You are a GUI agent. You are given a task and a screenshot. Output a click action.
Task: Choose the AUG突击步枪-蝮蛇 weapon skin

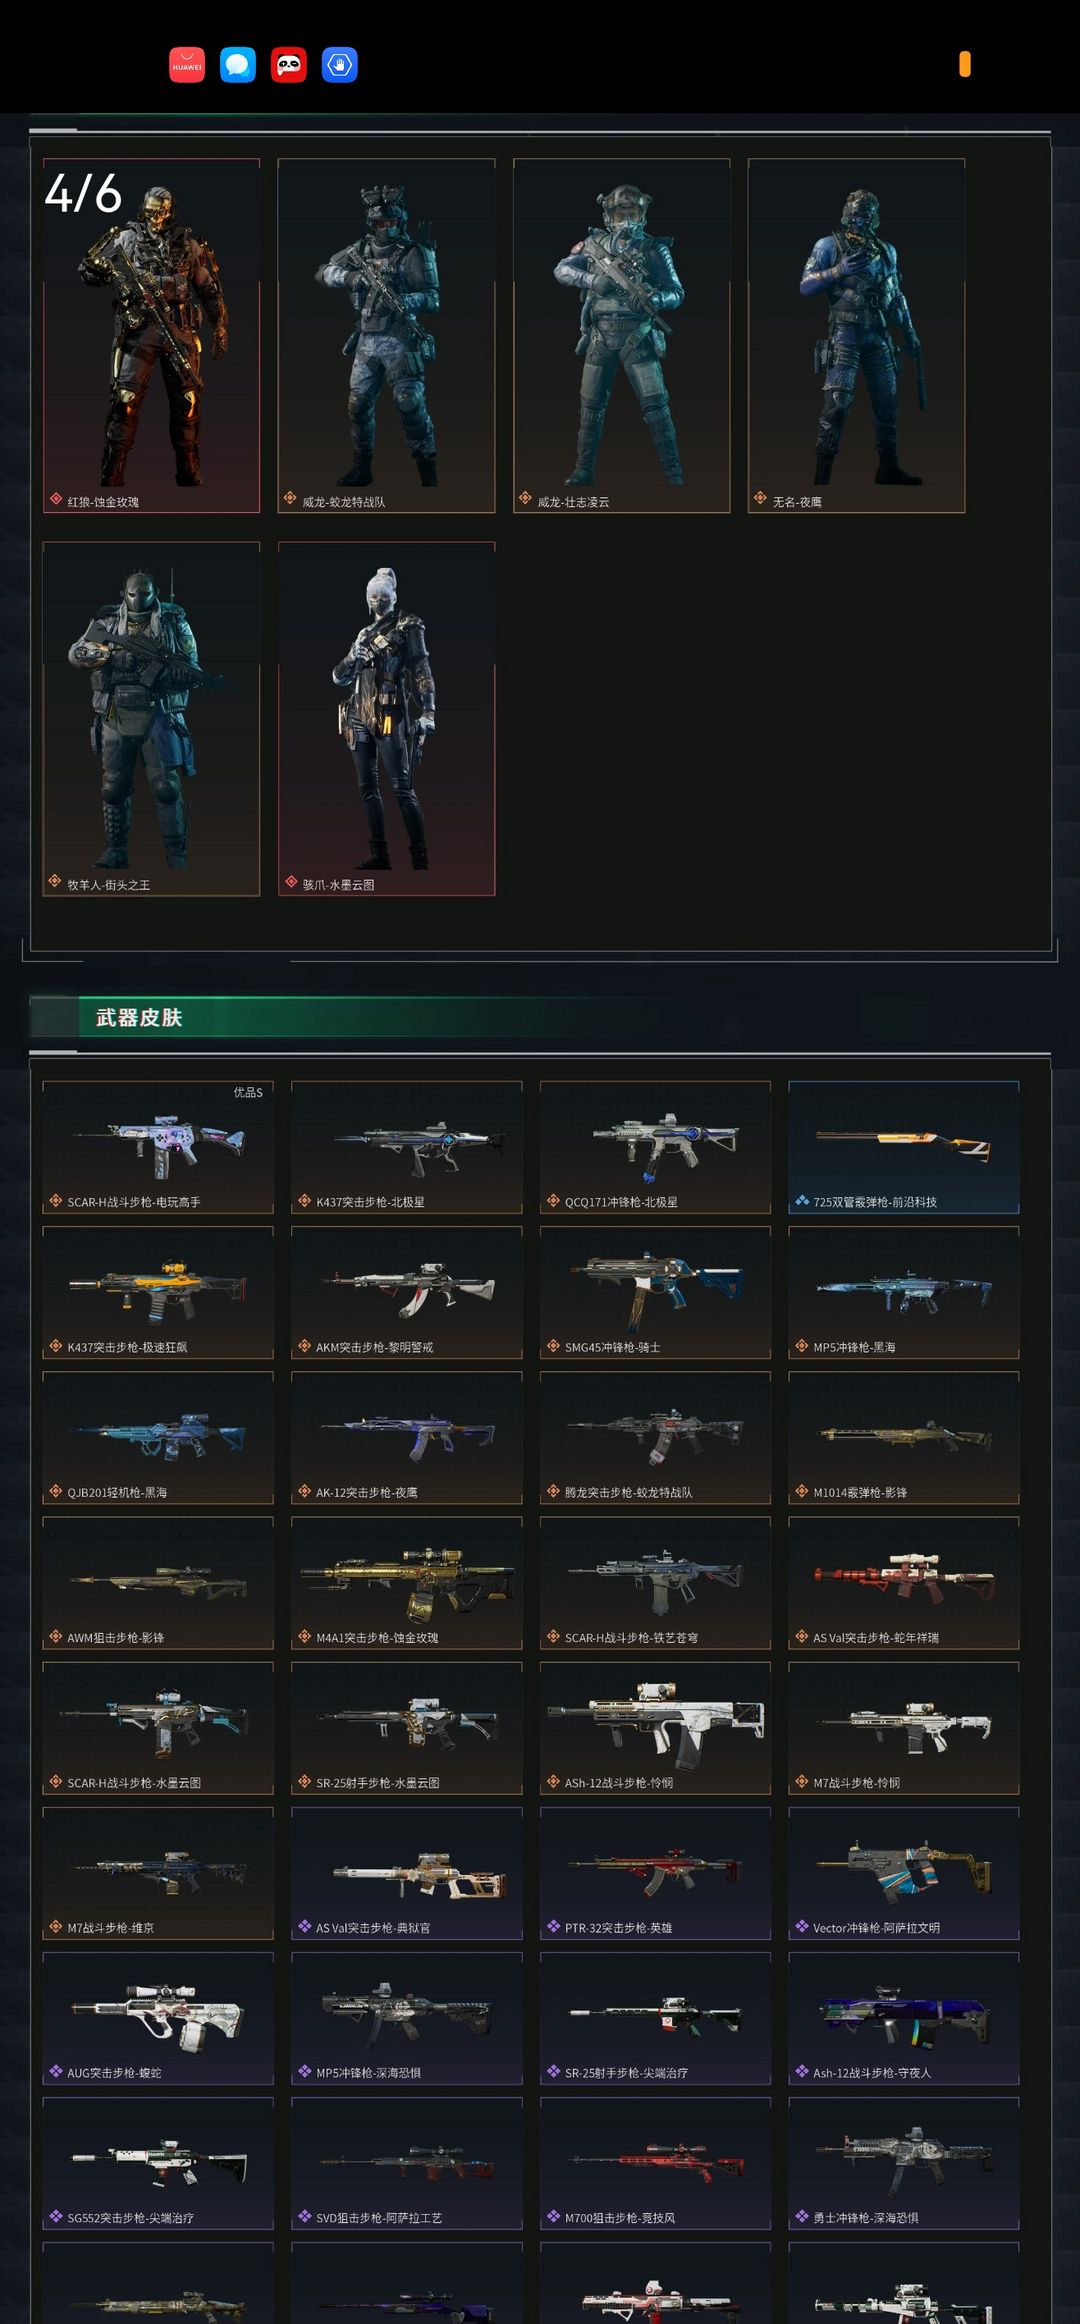158,2018
